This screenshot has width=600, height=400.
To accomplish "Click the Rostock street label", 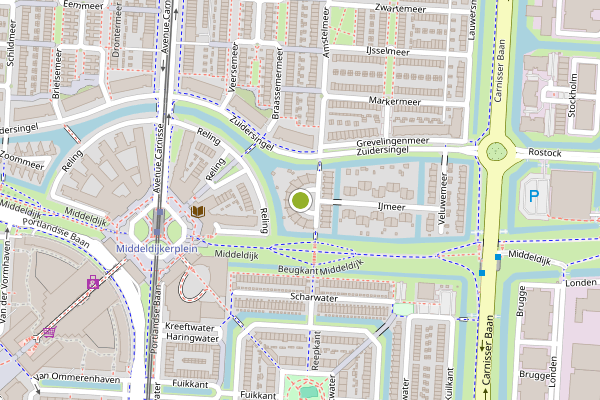I will (x=545, y=152).
